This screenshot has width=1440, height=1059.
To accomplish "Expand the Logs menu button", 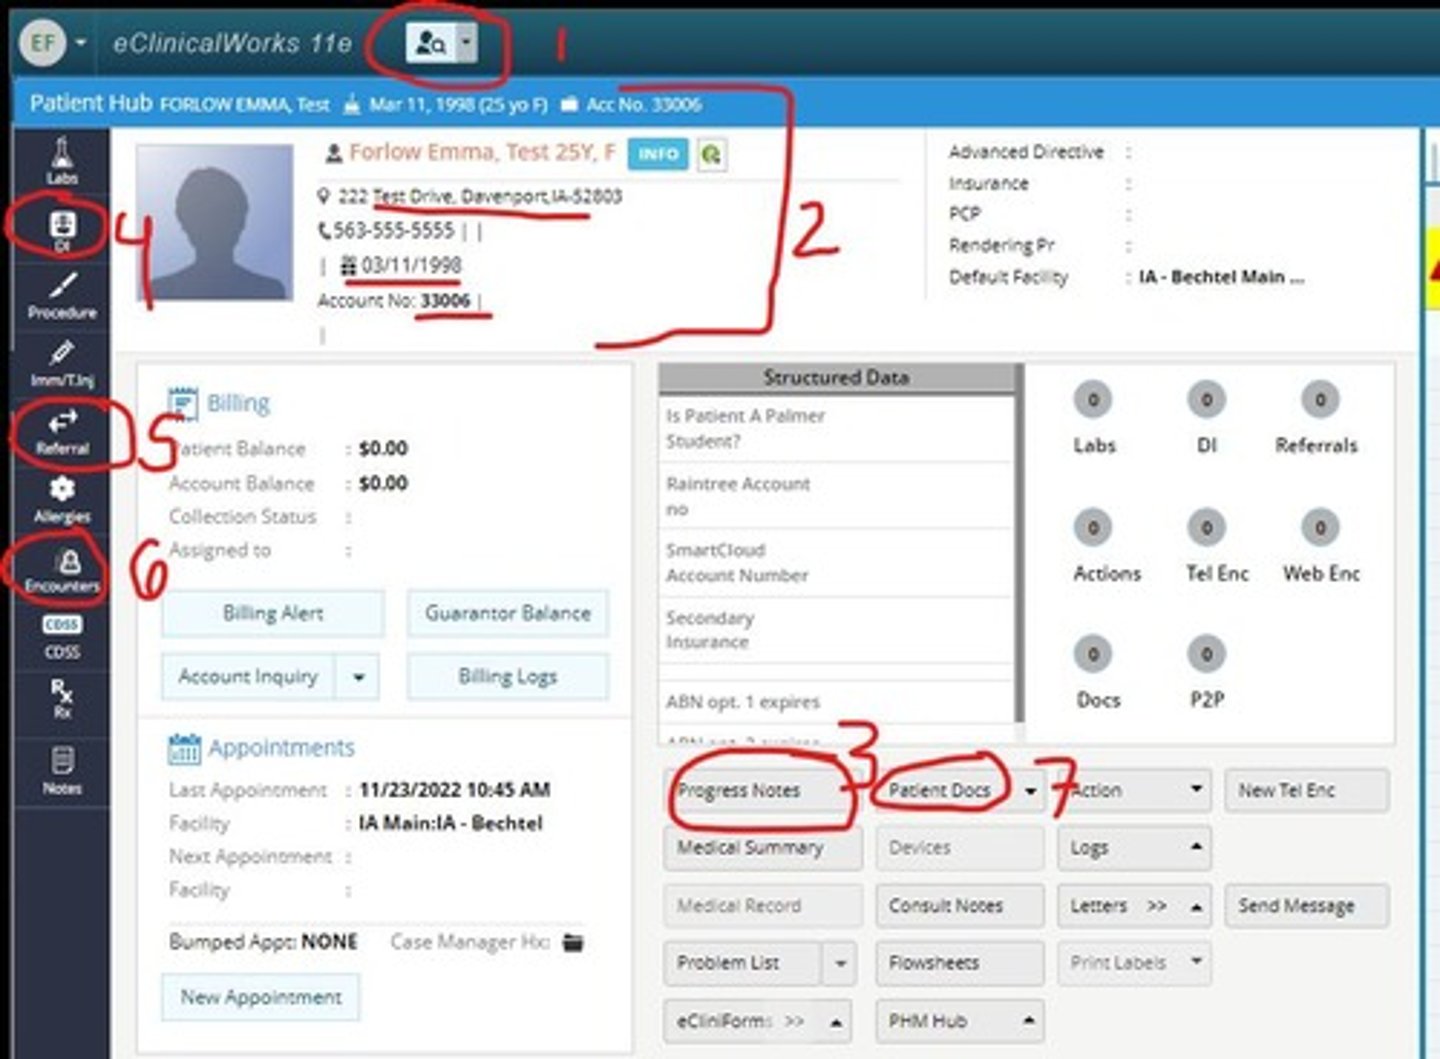I will coord(1134,848).
